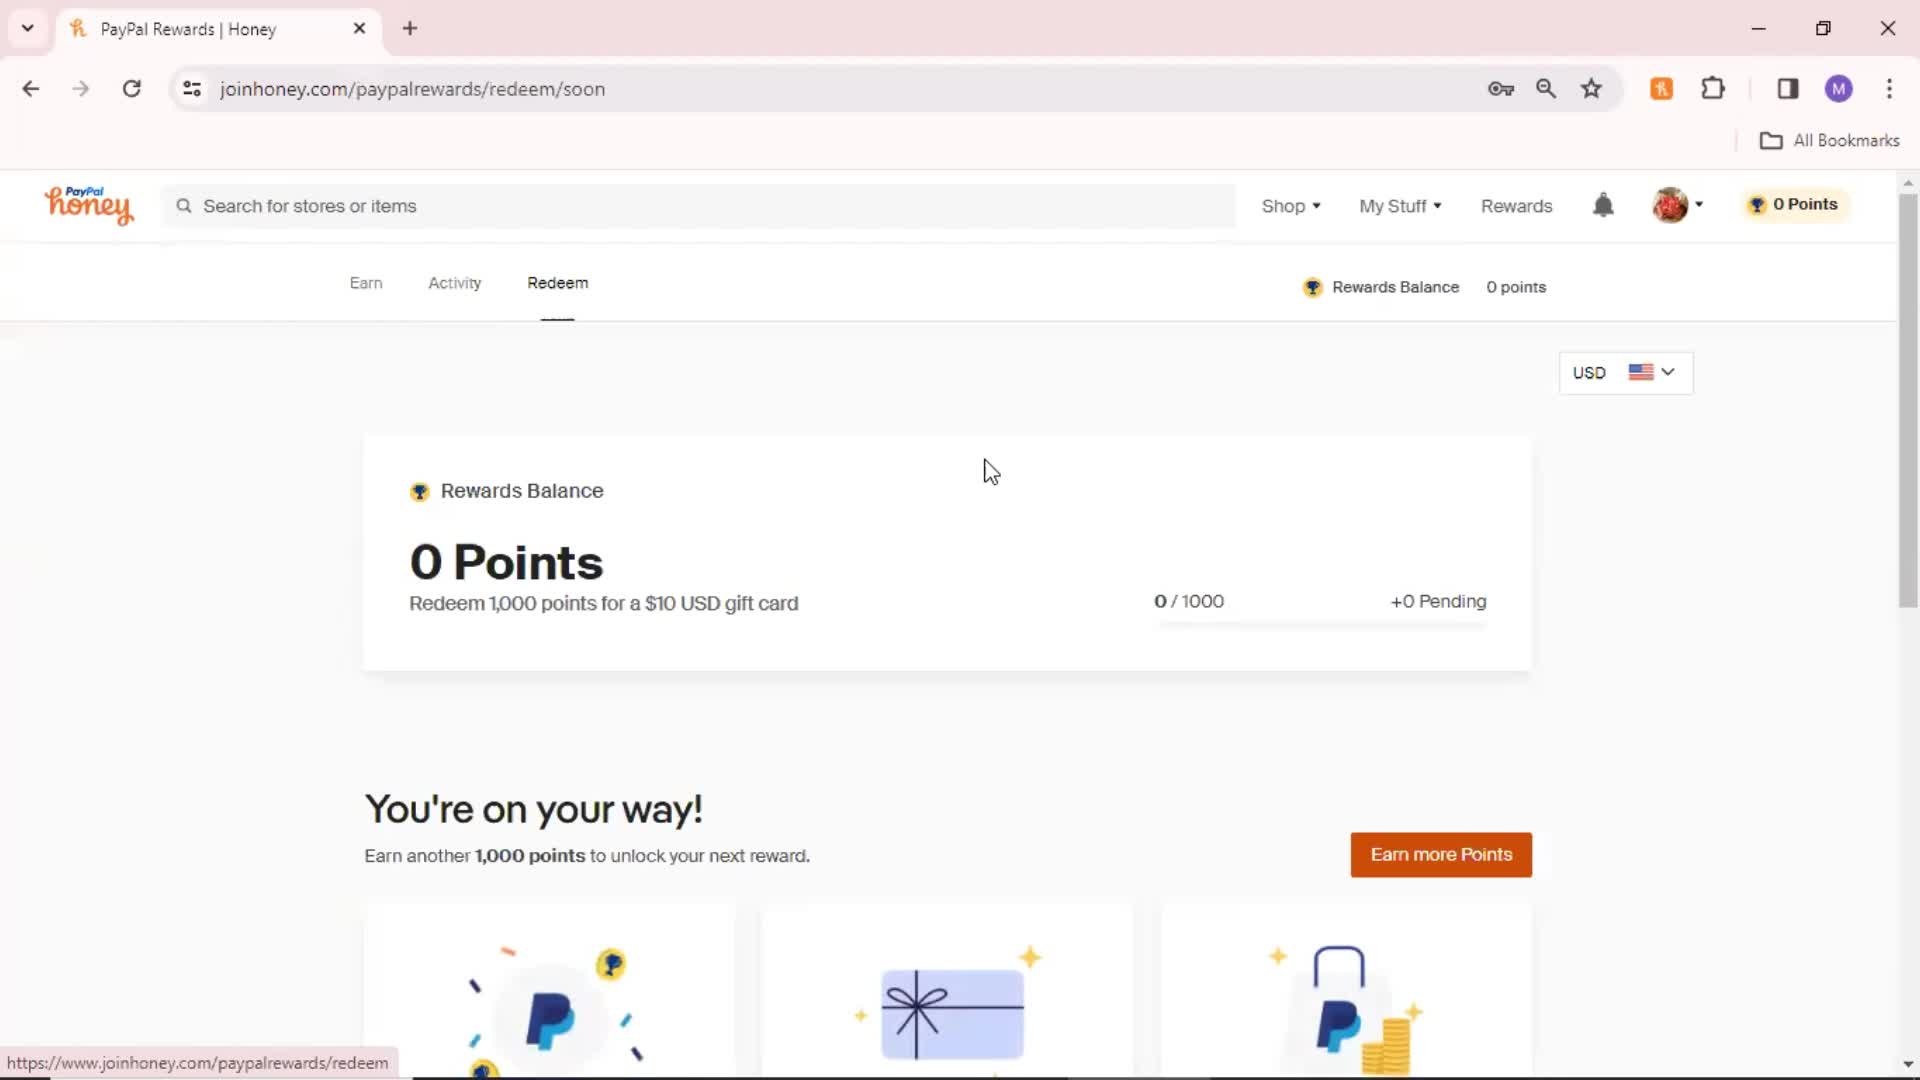The image size is (1920, 1080).
Task: Click the page refresh icon
Action: click(x=132, y=90)
